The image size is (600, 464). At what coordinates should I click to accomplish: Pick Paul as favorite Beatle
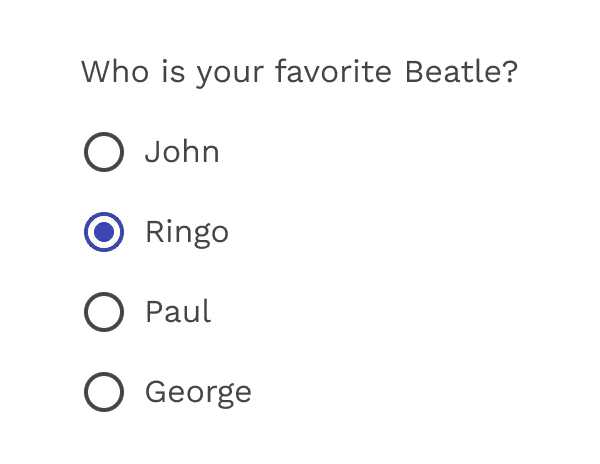[x=104, y=313]
